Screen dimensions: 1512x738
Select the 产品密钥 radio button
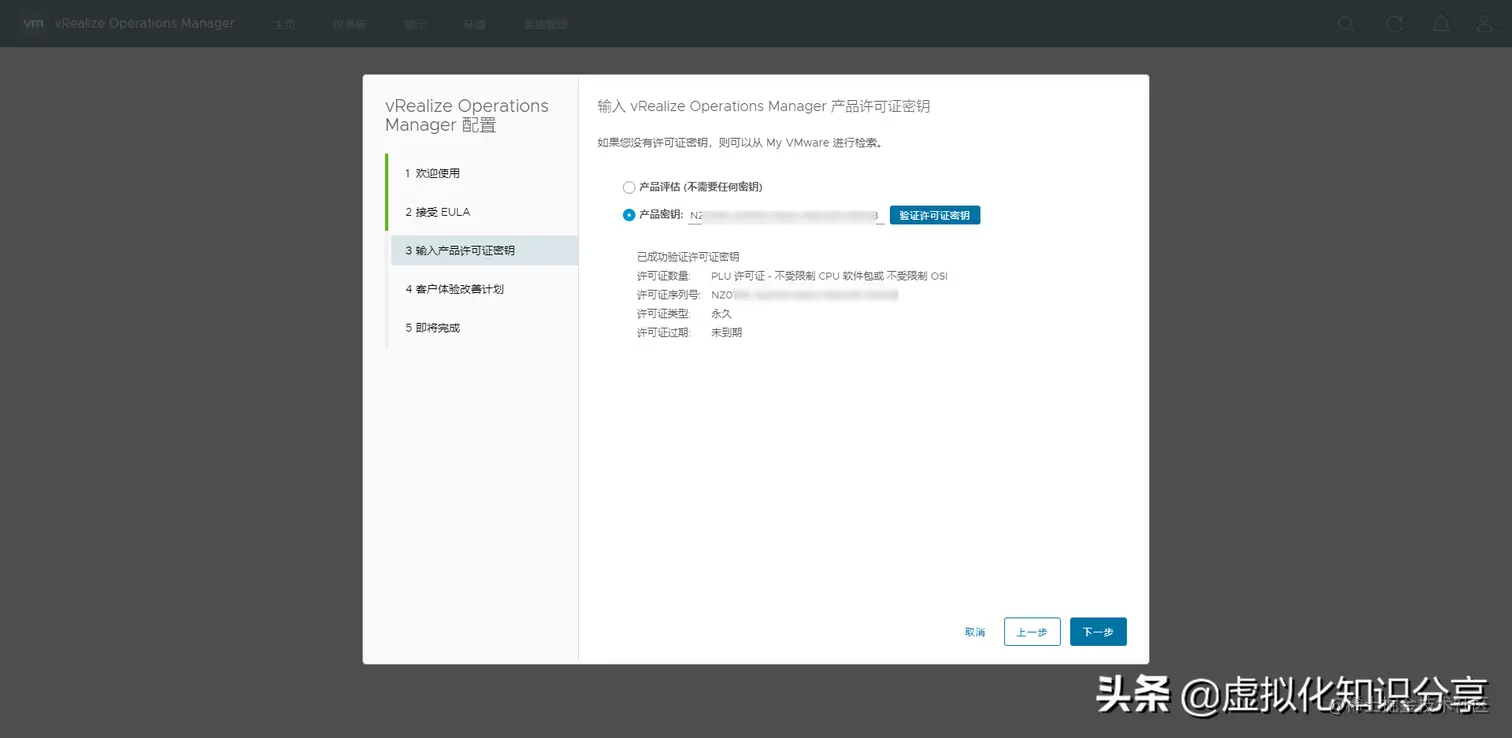(629, 214)
